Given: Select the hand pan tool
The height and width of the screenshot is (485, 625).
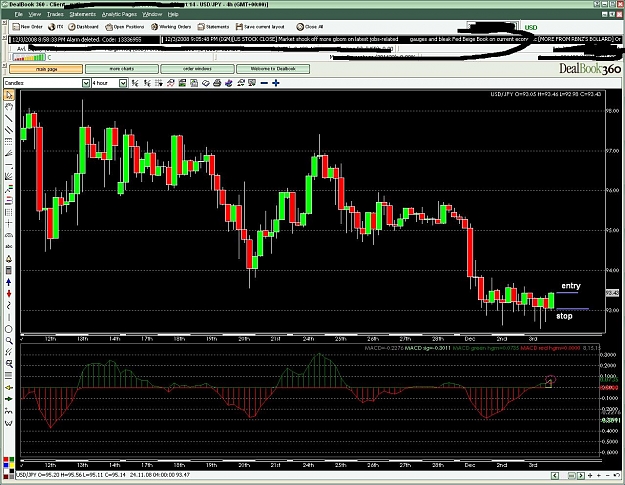Looking at the screenshot, I should pos(9,107).
